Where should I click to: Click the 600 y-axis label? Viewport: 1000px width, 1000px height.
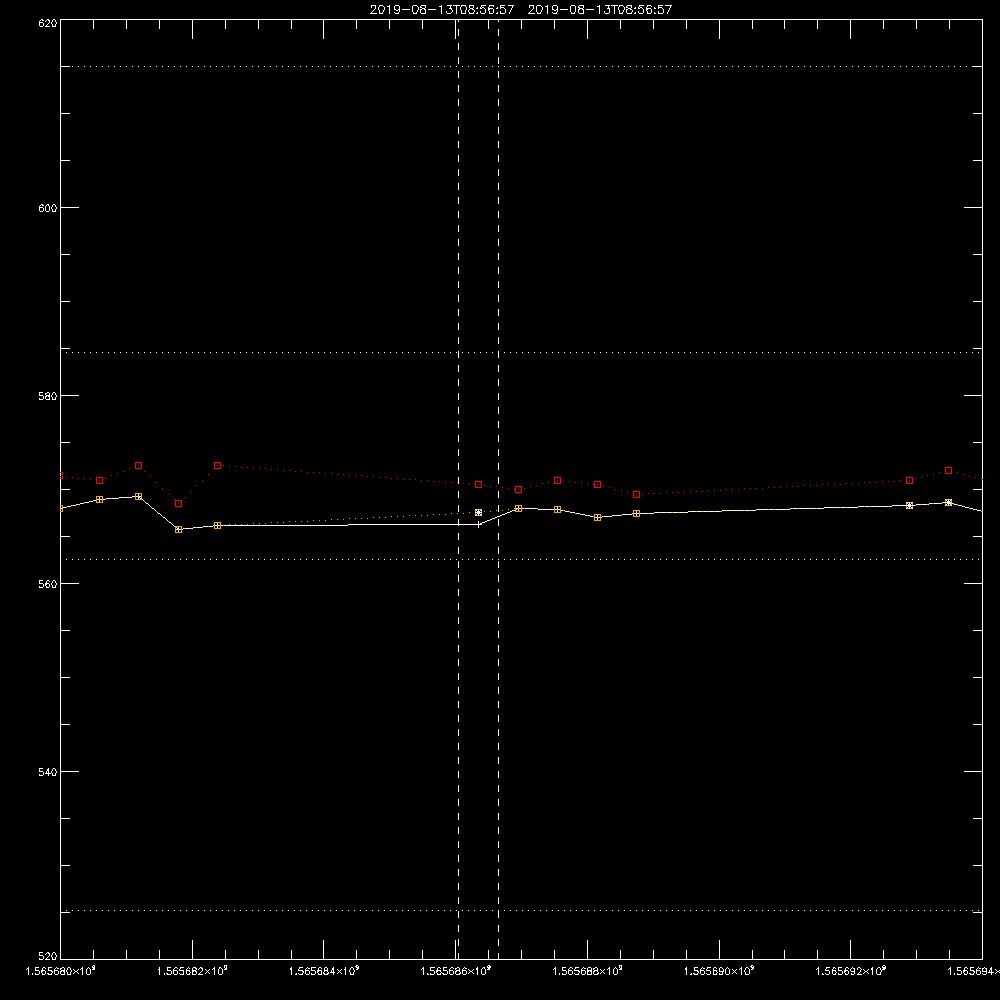pos(48,208)
